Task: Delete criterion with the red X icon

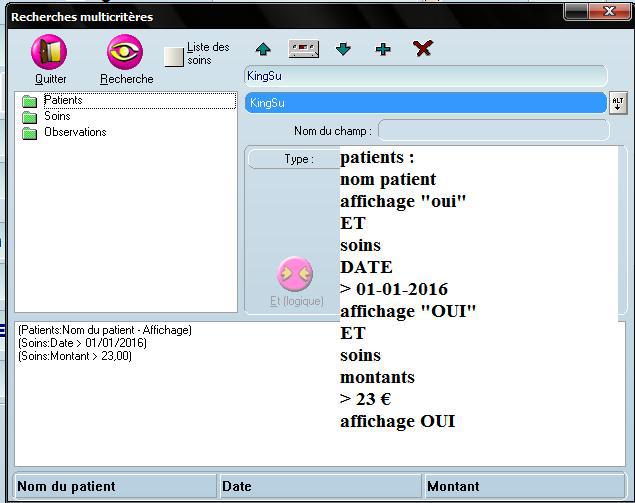Action: 423,48
